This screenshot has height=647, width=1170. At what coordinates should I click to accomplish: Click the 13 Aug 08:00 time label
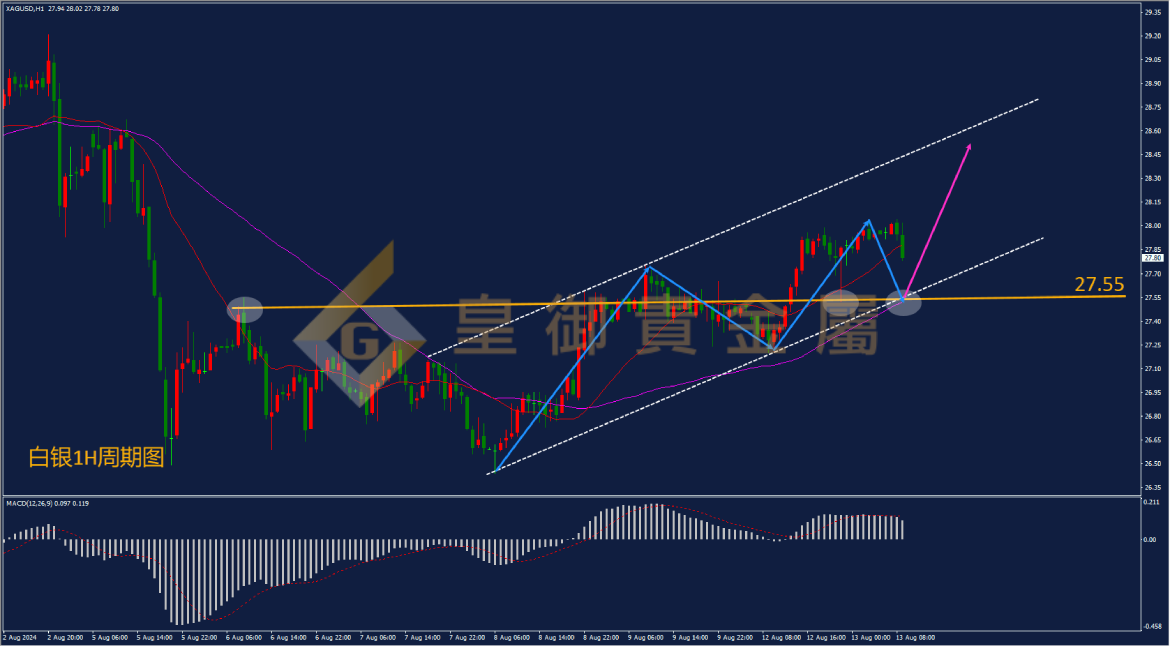[916, 638]
